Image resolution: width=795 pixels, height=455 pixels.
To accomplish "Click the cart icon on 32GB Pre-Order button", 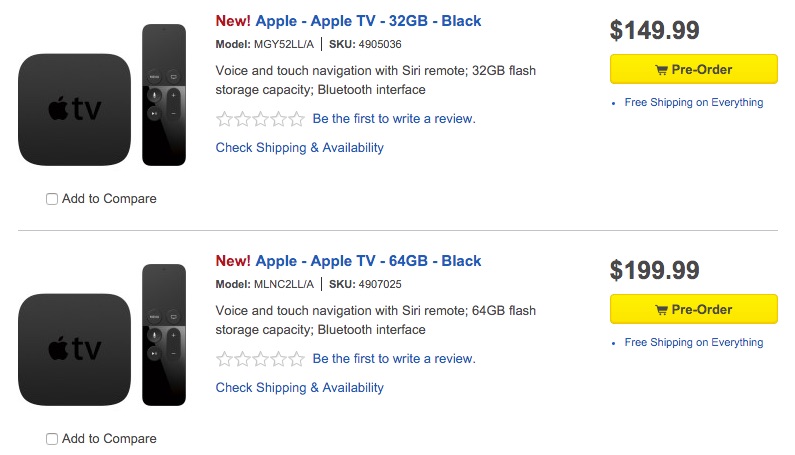I will click(661, 70).
